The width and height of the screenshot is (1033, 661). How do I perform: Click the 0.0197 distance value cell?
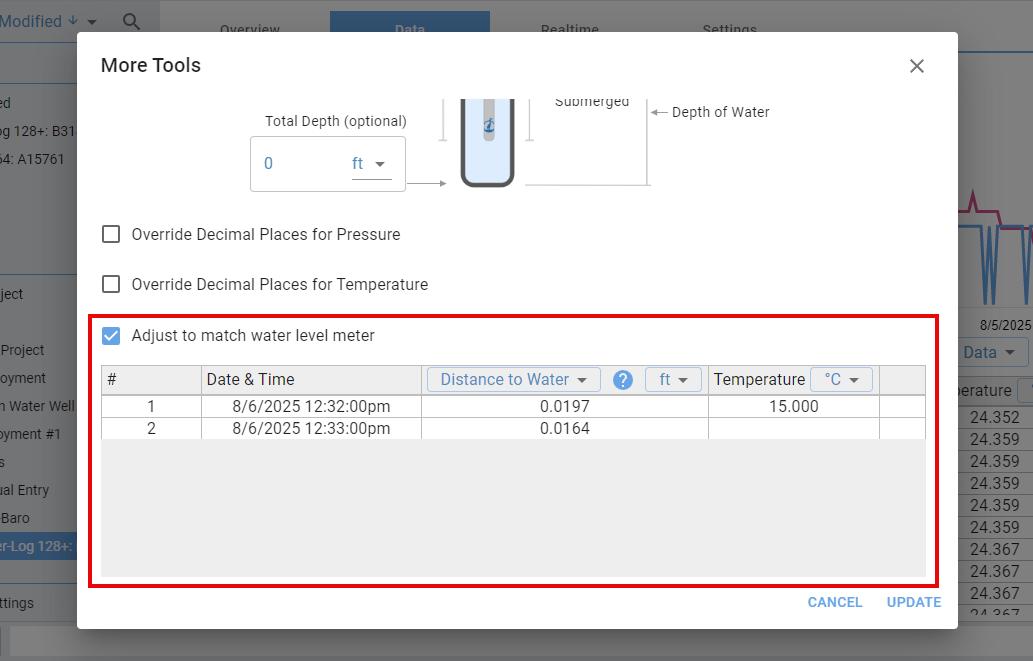564,407
